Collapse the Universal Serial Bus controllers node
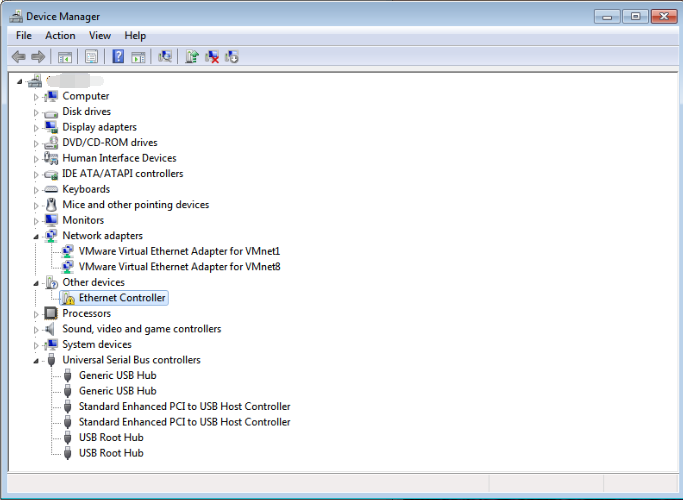683x500 pixels. [36, 361]
